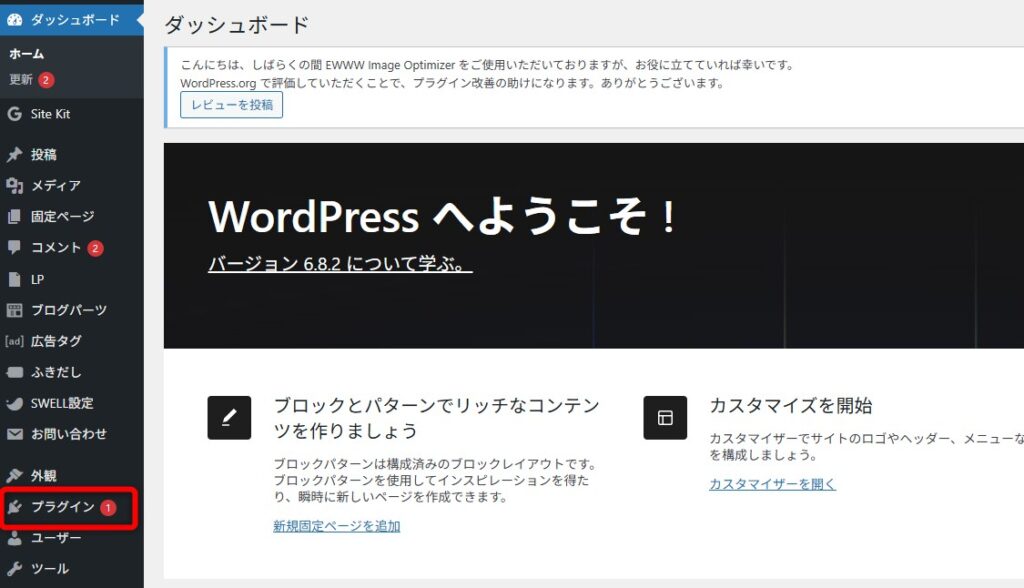1024x588 pixels.
Task: Click the speech bubble icon beside コメント
Action: point(14,248)
